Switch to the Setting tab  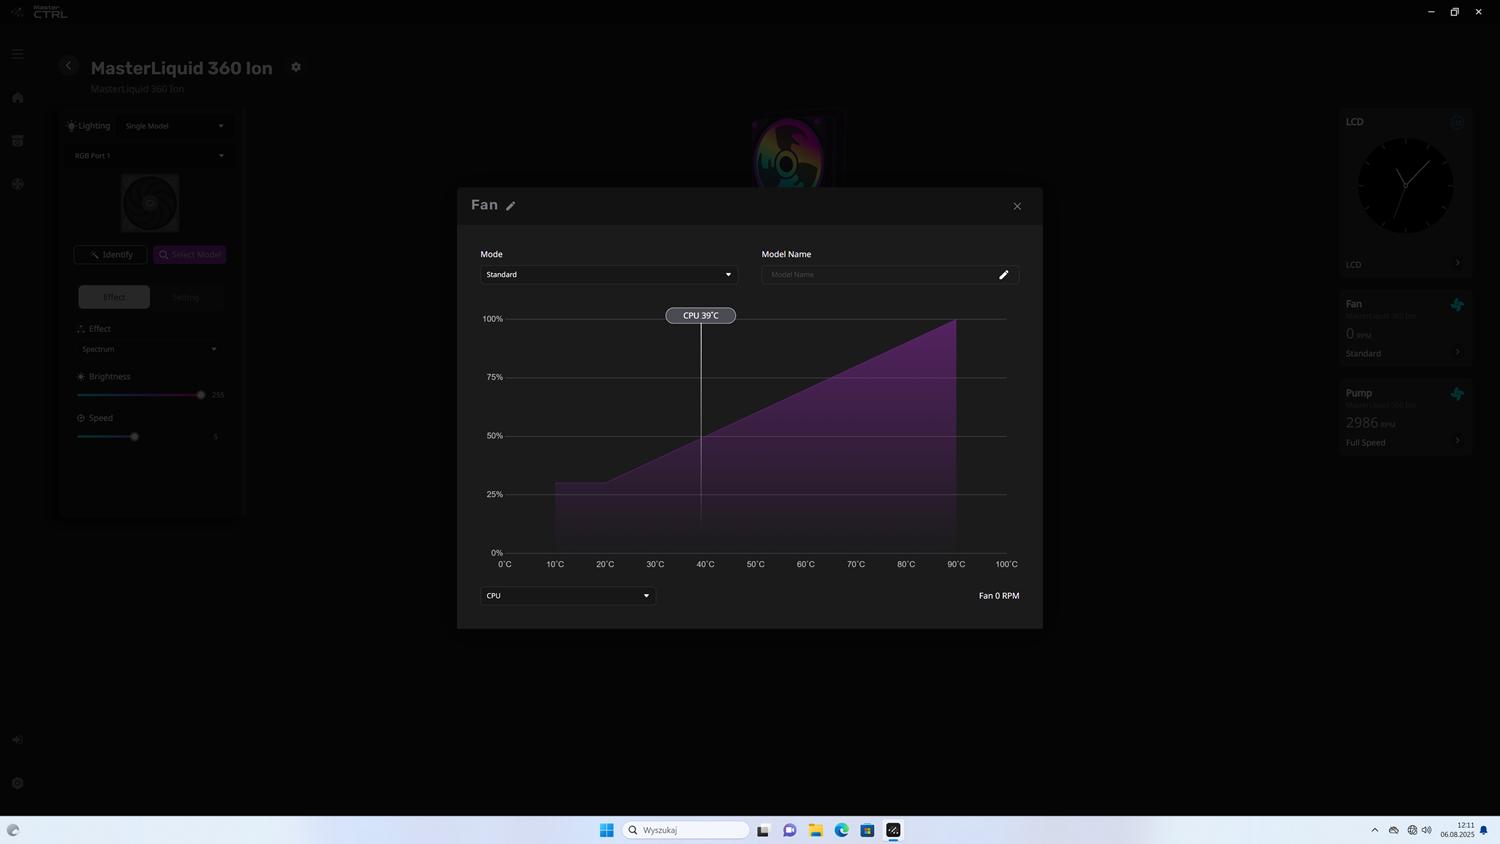point(186,297)
